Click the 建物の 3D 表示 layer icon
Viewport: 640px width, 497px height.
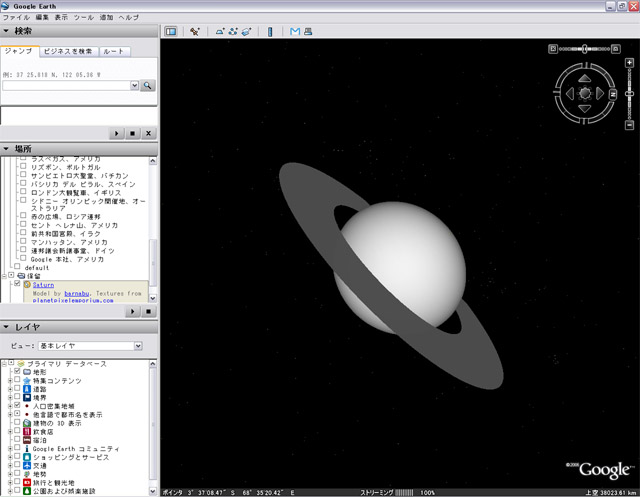pyautogui.click(x=27, y=423)
